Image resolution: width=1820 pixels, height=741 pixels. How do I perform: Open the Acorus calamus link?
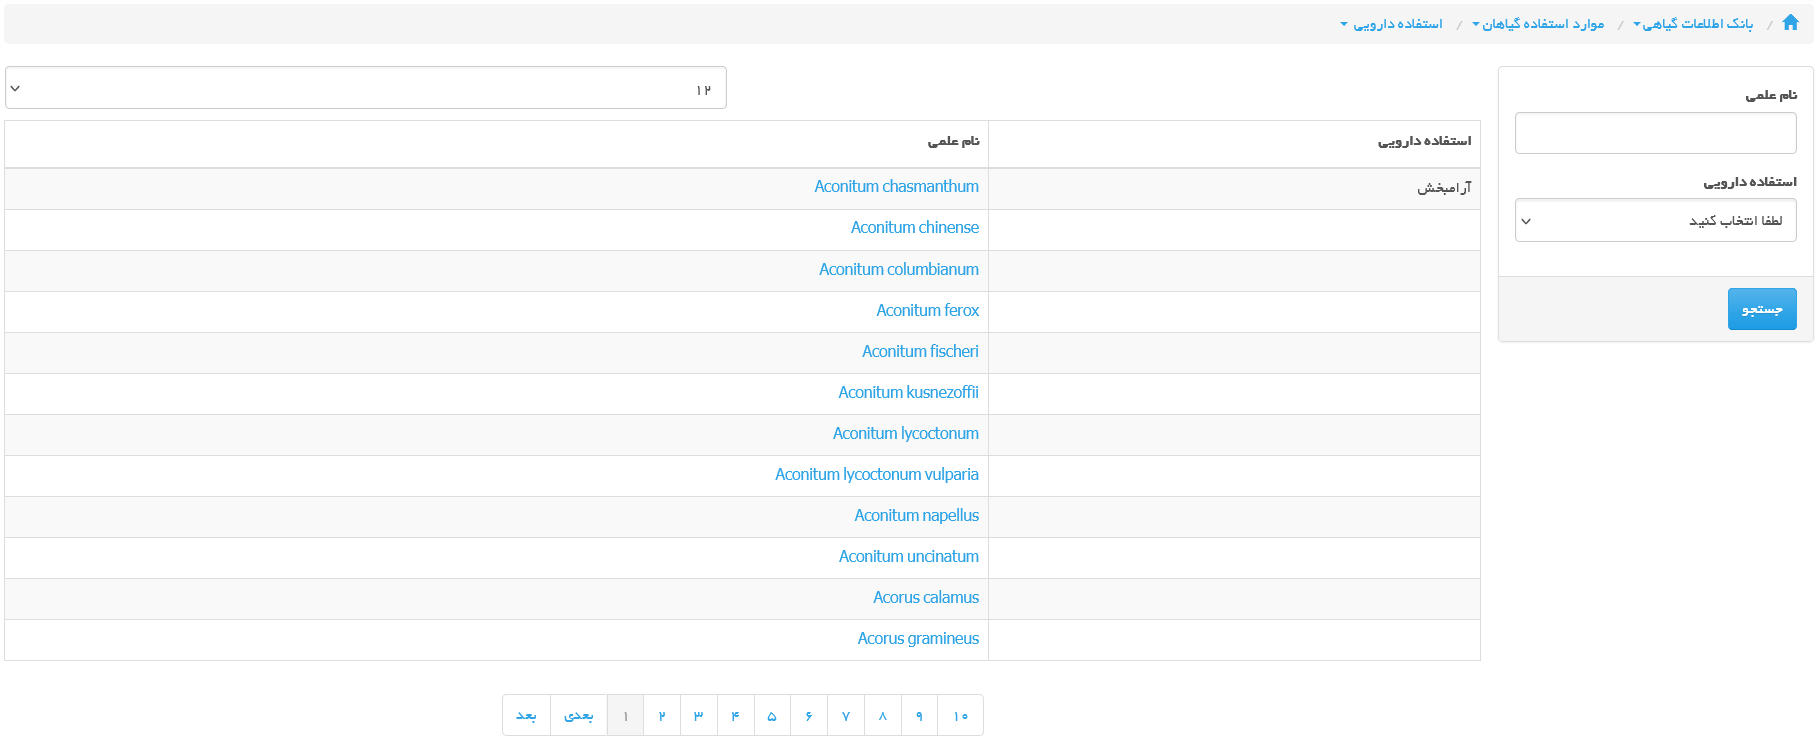pos(925,598)
